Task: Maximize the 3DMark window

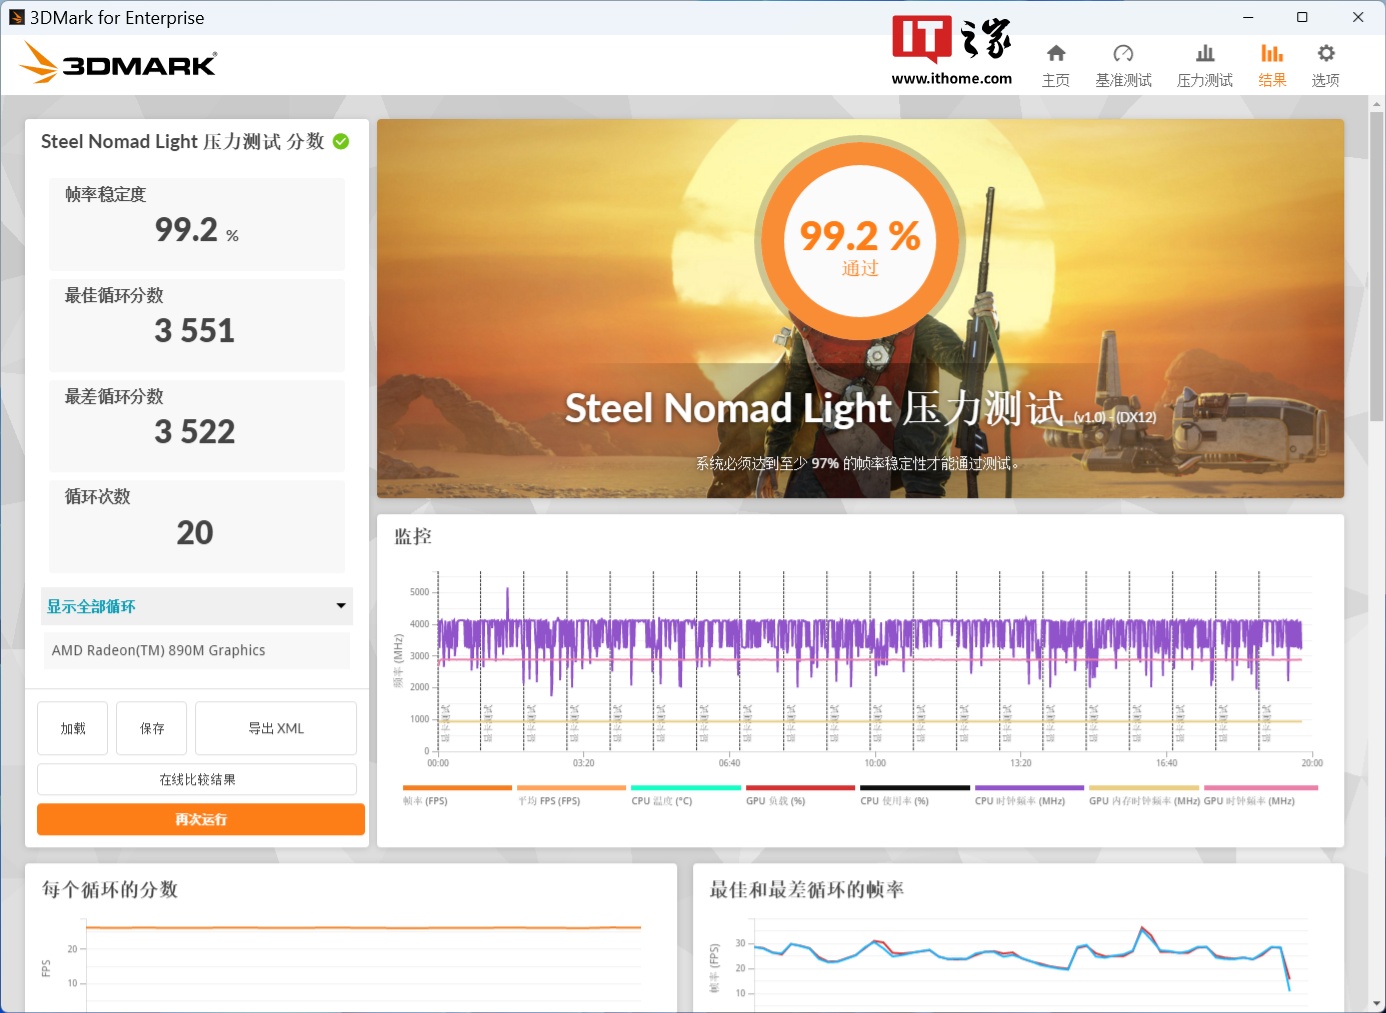Action: pyautogui.click(x=1302, y=17)
